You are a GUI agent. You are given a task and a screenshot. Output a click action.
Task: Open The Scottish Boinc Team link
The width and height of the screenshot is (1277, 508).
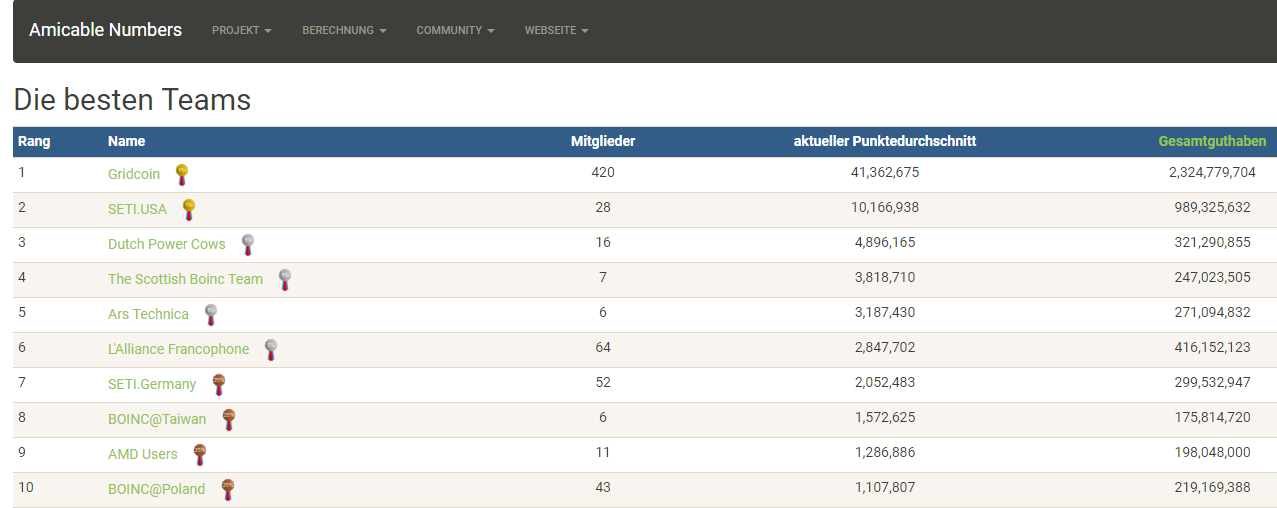click(185, 279)
